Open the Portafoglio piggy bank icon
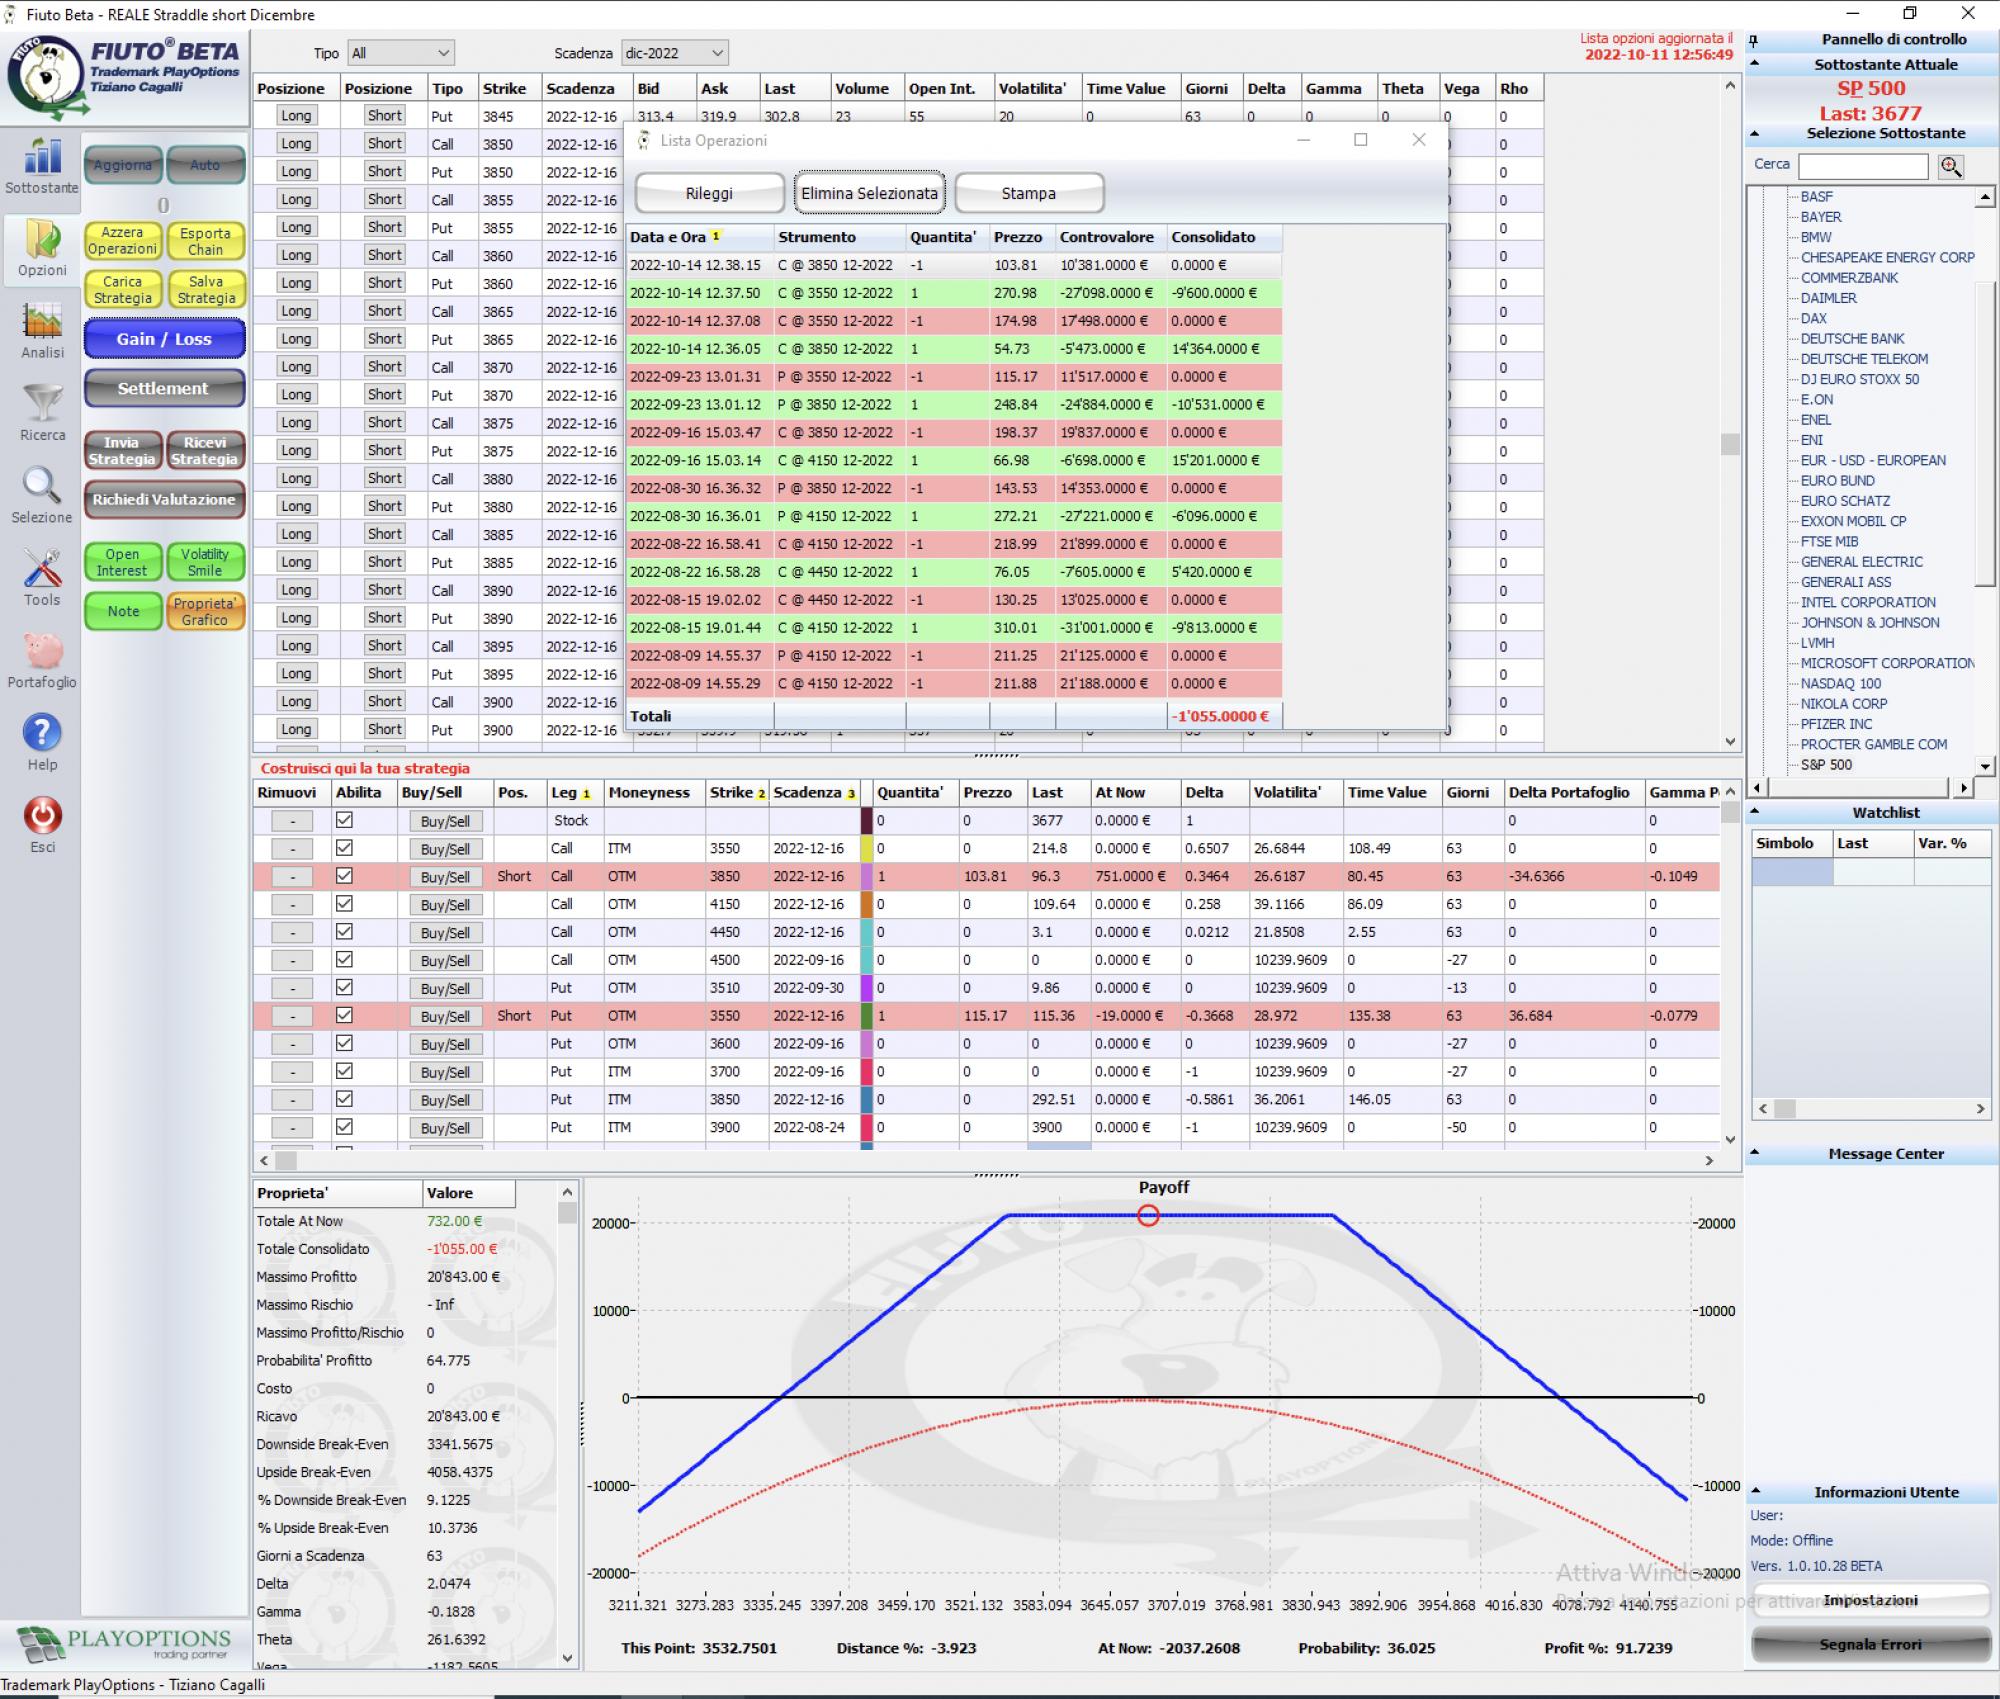This screenshot has width=2000, height=1699. click(x=42, y=652)
